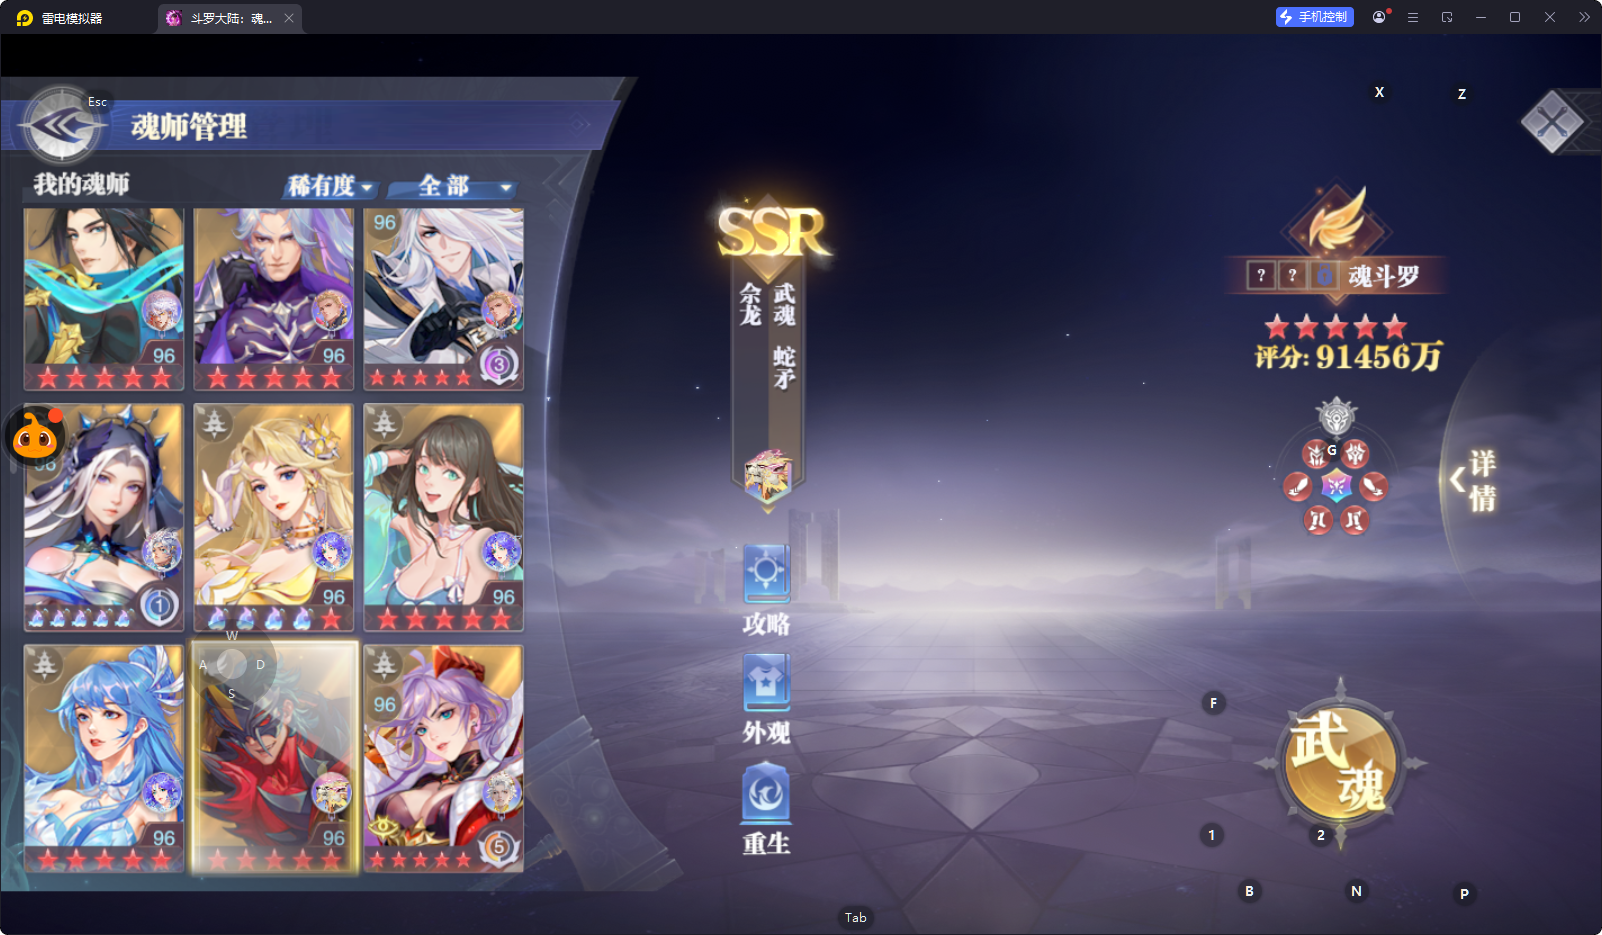Click the 魂斗罗 rank title
The width and height of the screenshot is (1602, 935).
click(x=1384, y=276)
